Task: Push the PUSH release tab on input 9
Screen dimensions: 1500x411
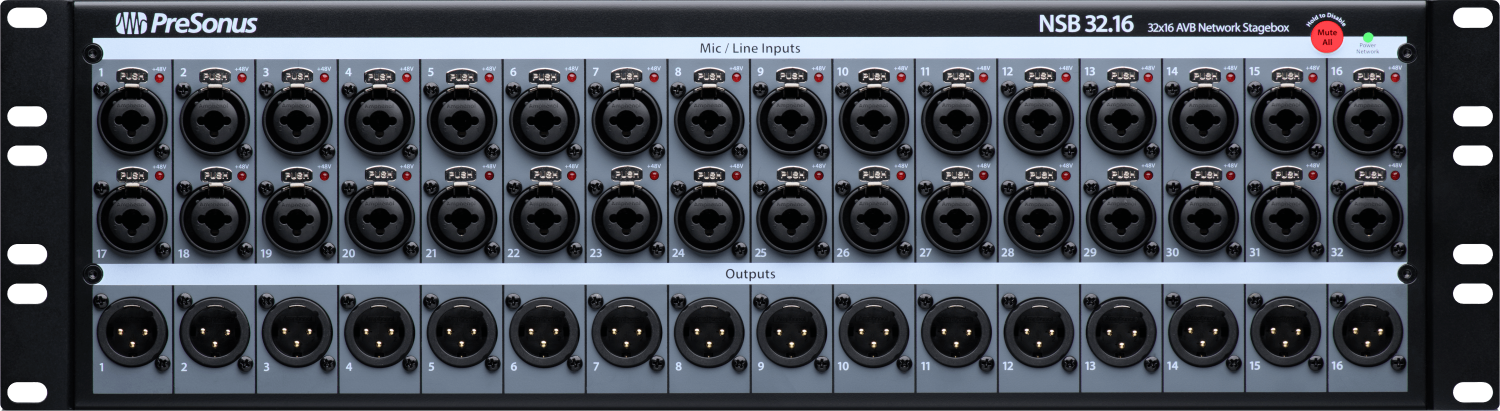Action: (791, 76)
